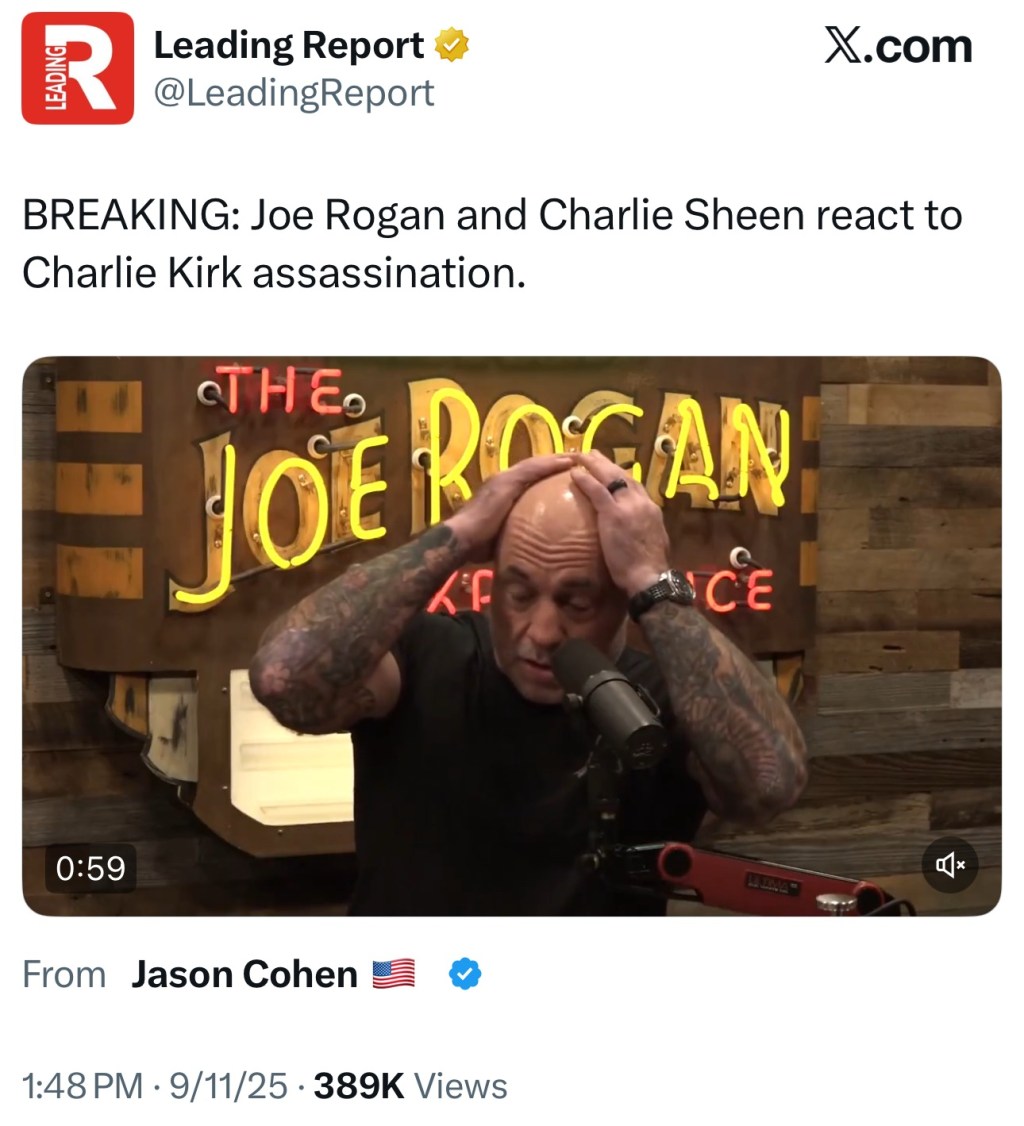
Task: Unmute the video with the speaker icon
Action: click(x=949, y=865)
